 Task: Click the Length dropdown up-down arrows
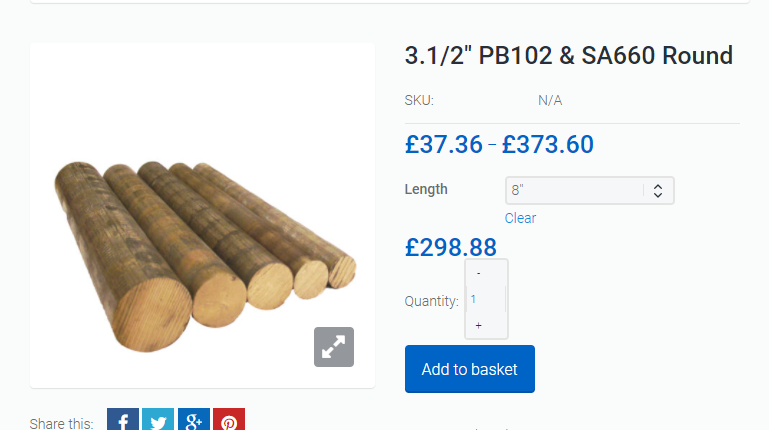[x=657, y=190]
